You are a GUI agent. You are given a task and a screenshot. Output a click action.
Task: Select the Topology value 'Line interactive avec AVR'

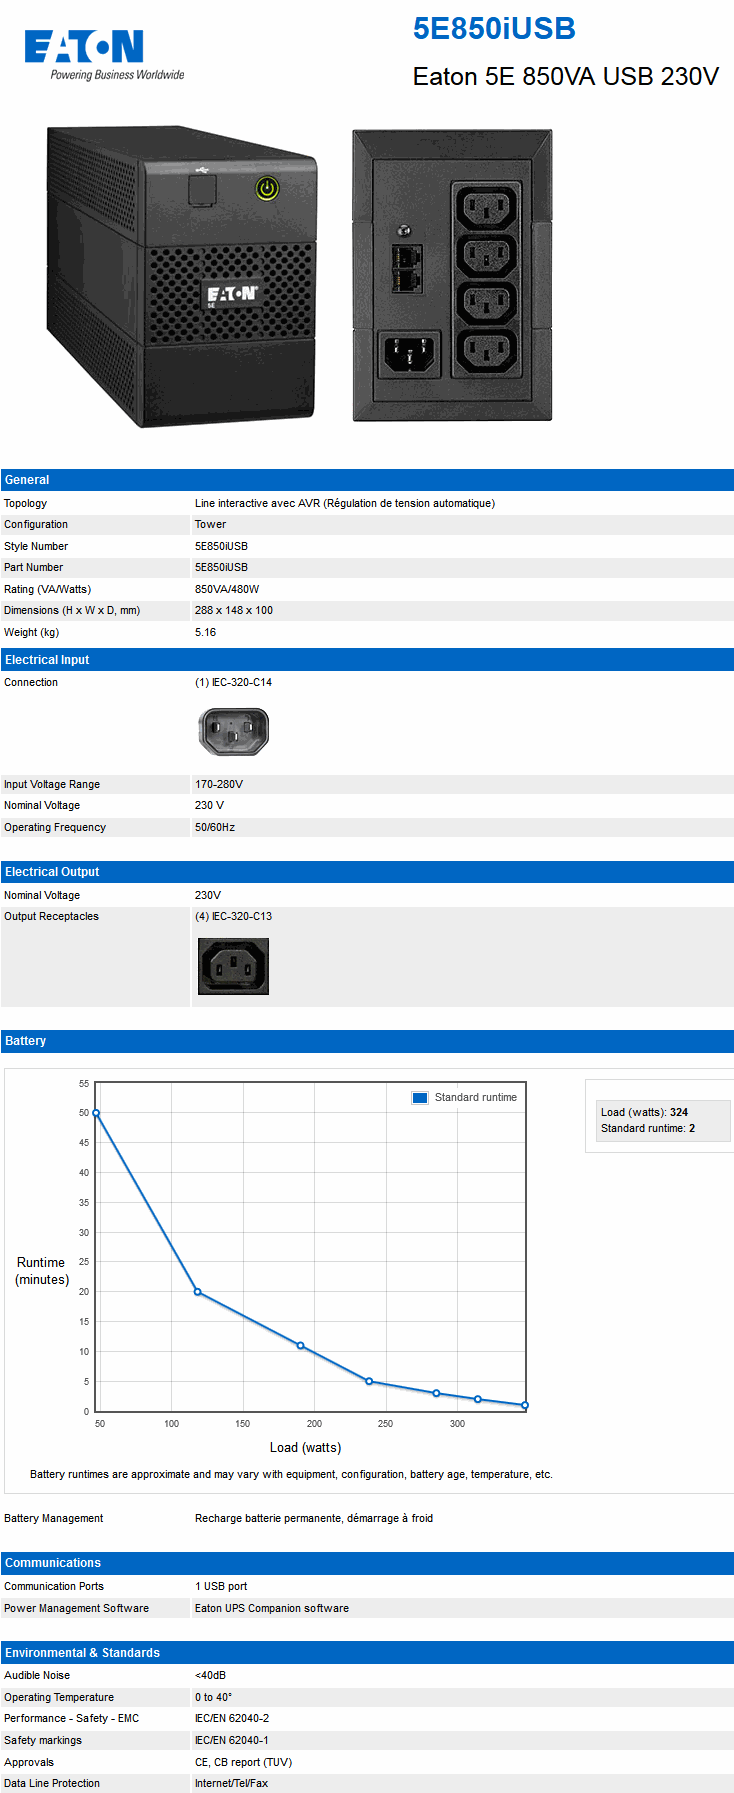pos(345,503)
